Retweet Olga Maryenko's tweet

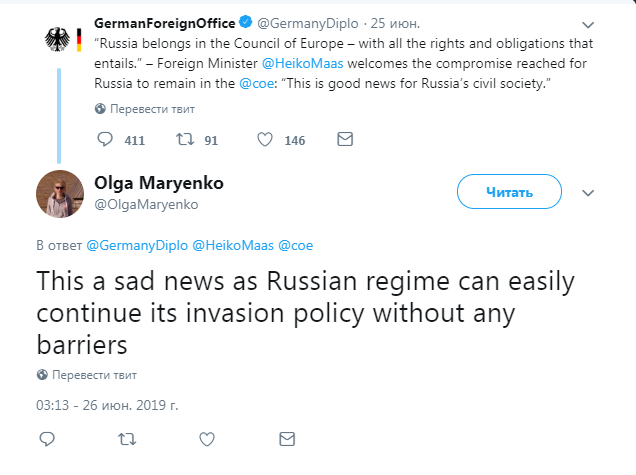pos(127,439)
